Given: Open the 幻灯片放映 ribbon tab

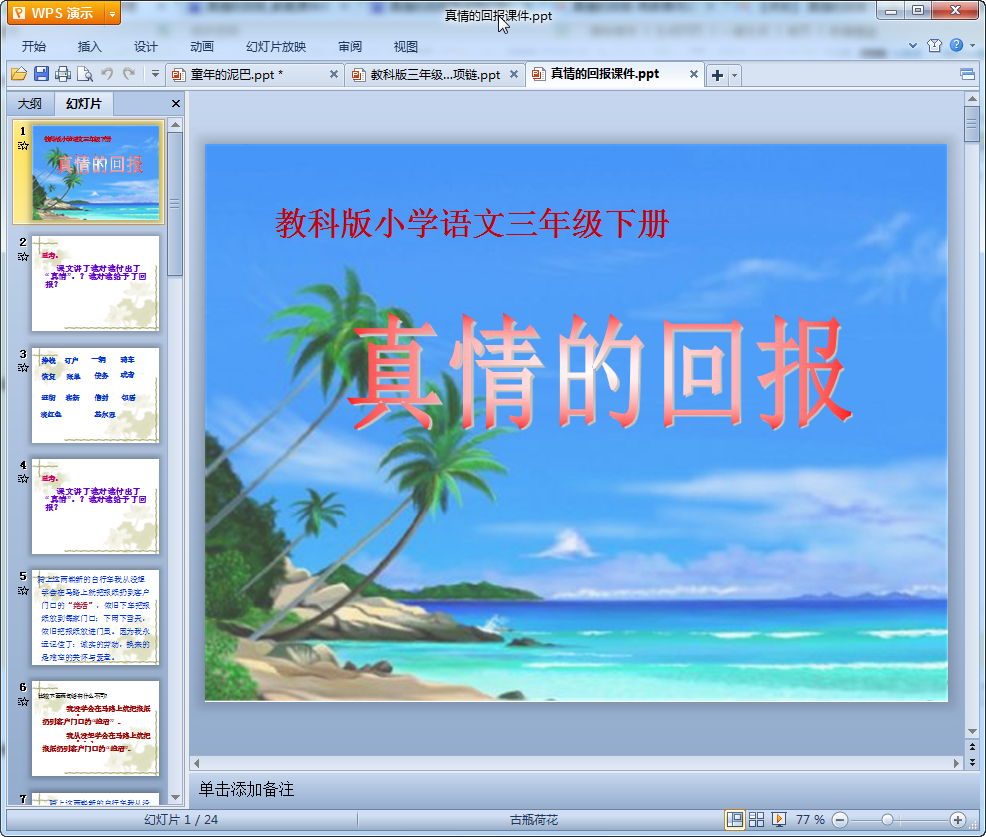Looking at the screenshot, I should (276, 47).
